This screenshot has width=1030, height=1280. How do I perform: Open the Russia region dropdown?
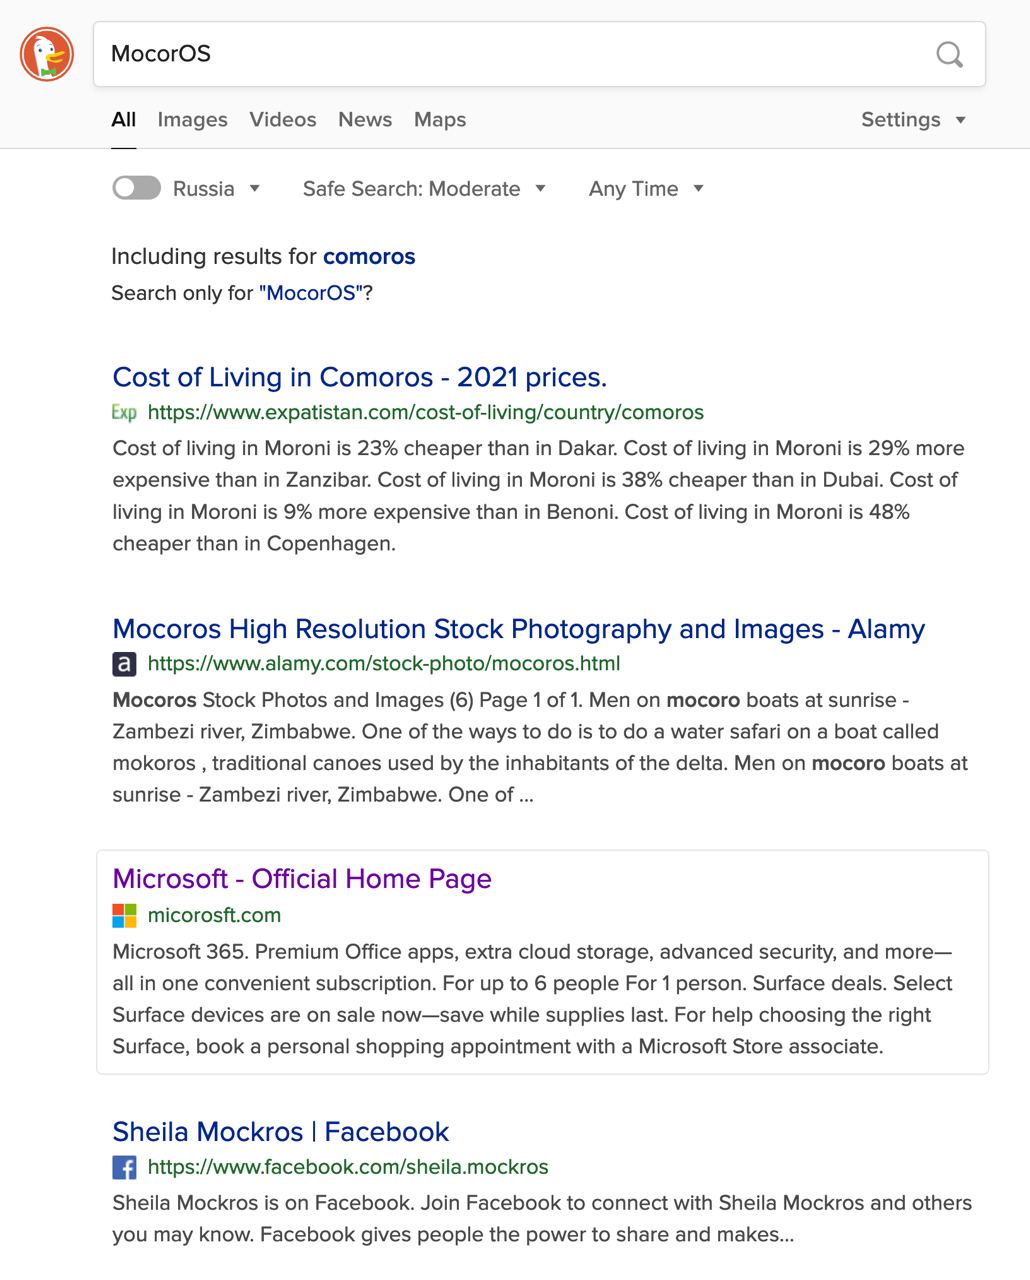[217, 189]
